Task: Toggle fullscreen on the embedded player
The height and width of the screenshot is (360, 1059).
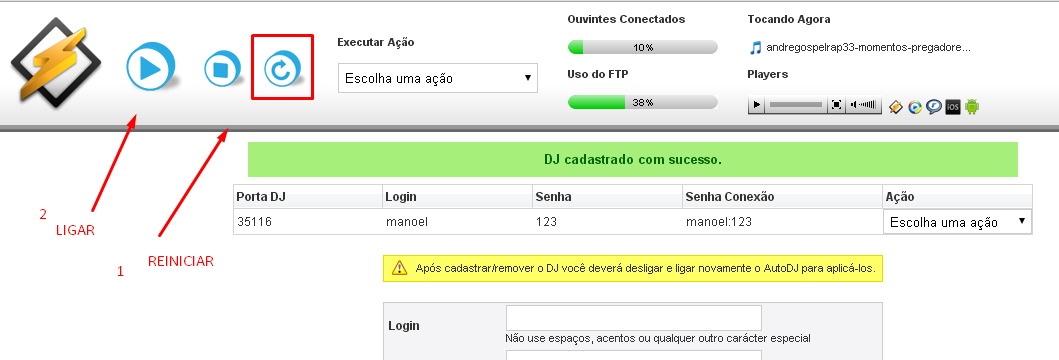Action: click(x=836, y=105)
